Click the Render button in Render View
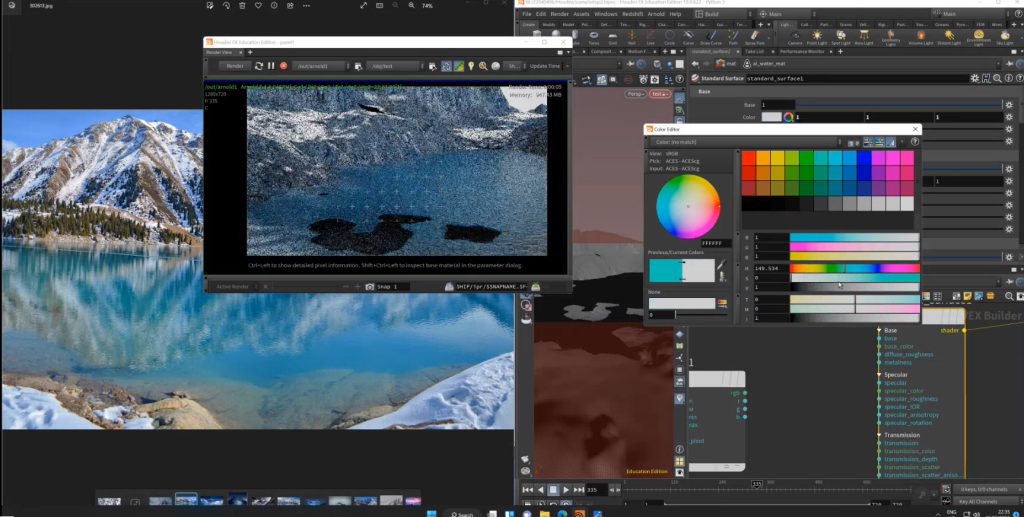1024x517 pixels. [234, 66]
